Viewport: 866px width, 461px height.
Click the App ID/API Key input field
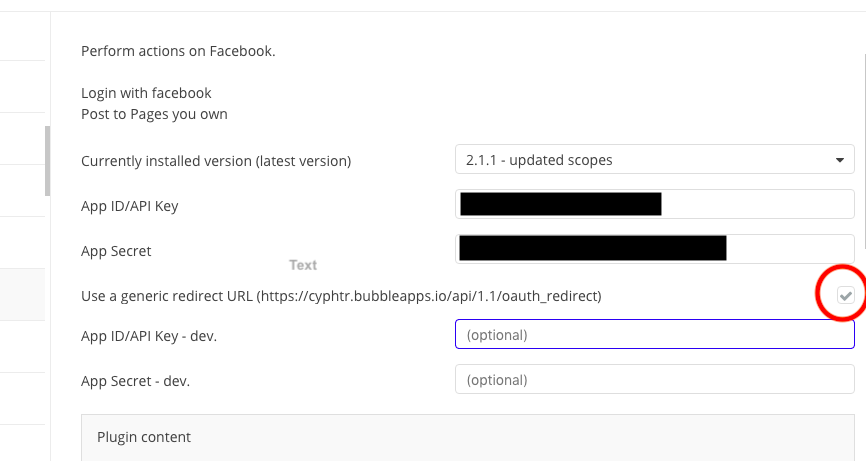(x=654, y=205)
